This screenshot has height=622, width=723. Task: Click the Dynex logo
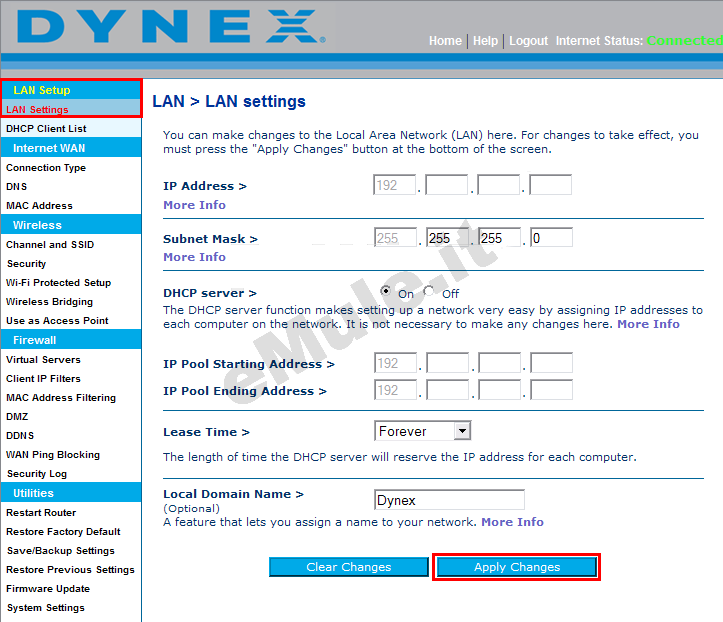pos(171,26)
